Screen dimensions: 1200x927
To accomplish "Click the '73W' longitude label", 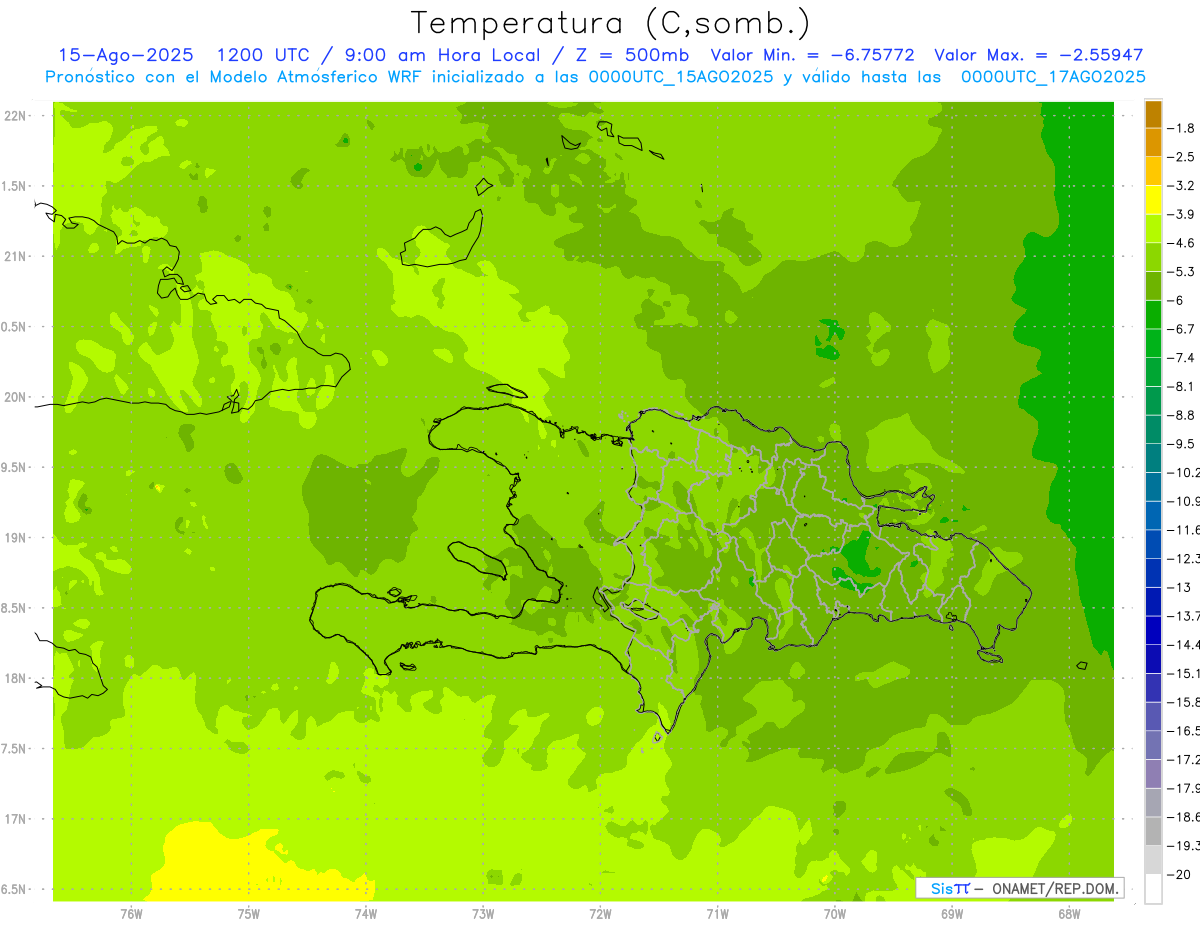I will pyautogui.click(x=483, y=914).
